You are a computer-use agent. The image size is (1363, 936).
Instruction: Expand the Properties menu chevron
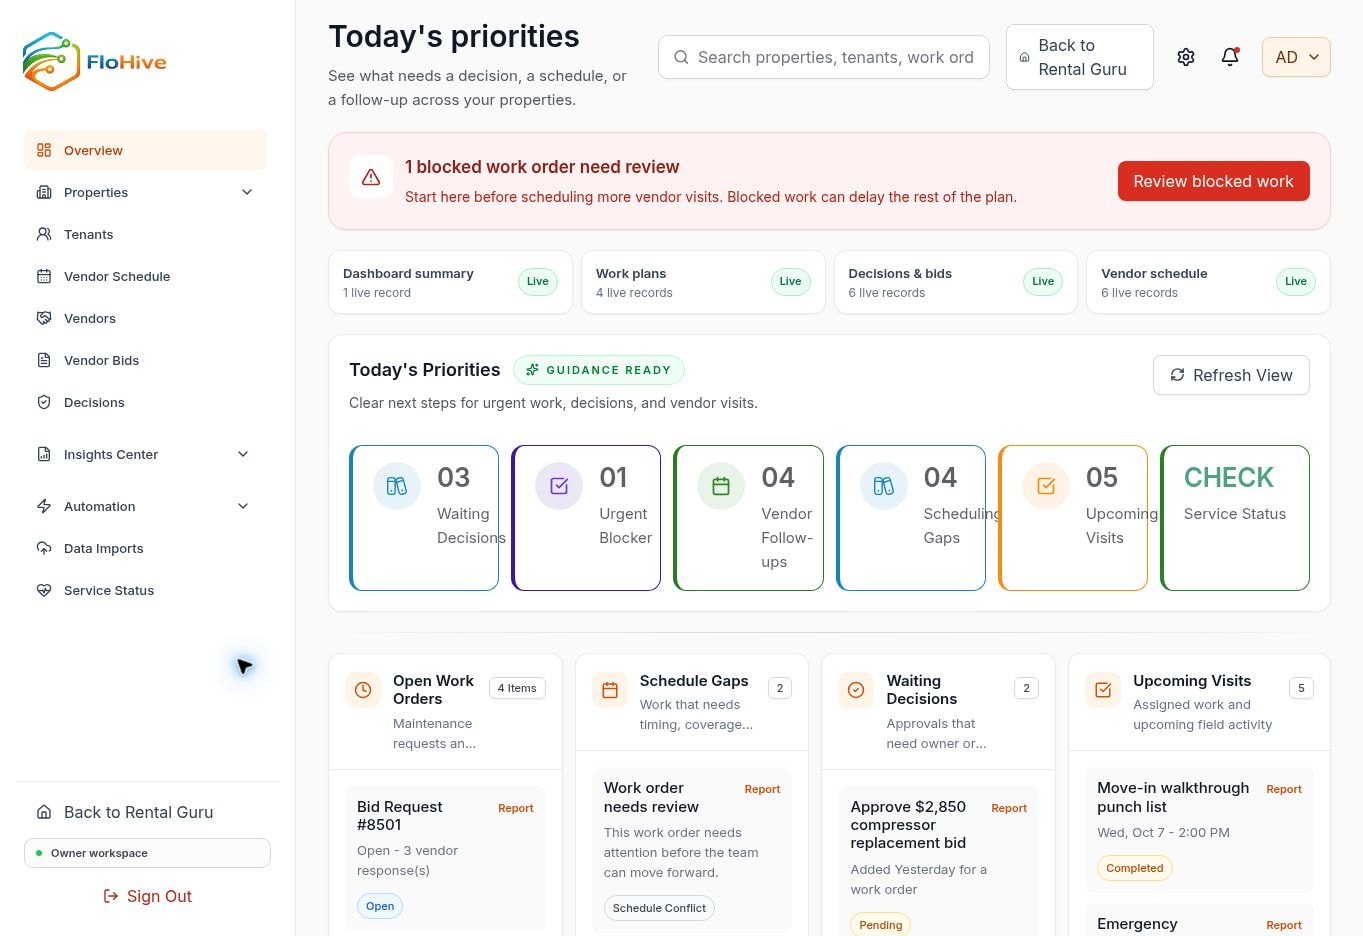click(247, 192)
